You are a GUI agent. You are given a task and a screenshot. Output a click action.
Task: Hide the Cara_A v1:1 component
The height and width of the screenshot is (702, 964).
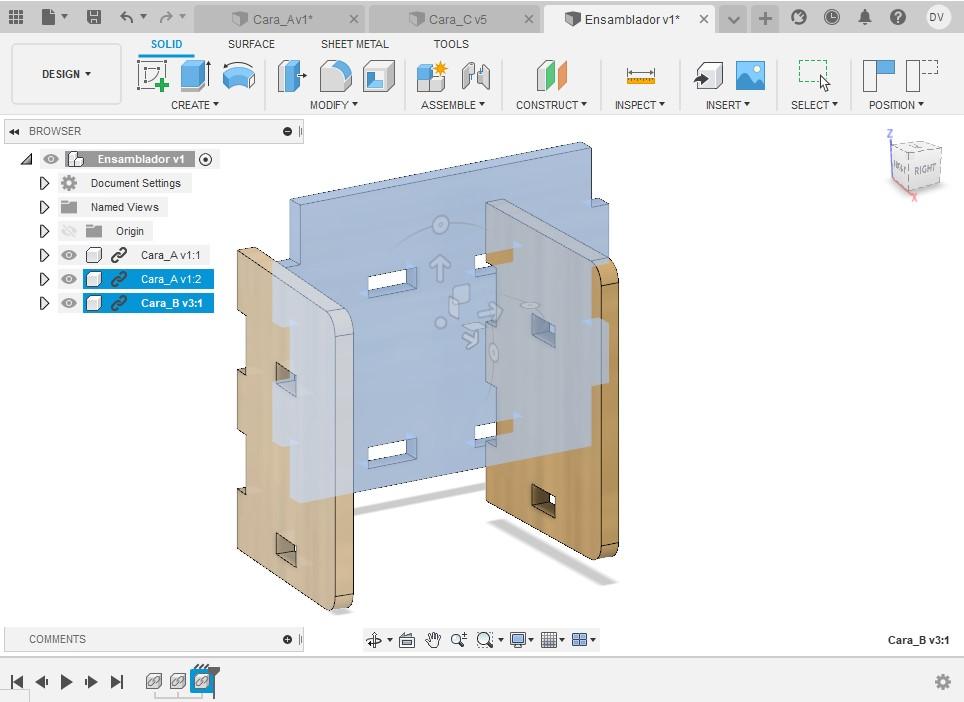tap(69, 255)
